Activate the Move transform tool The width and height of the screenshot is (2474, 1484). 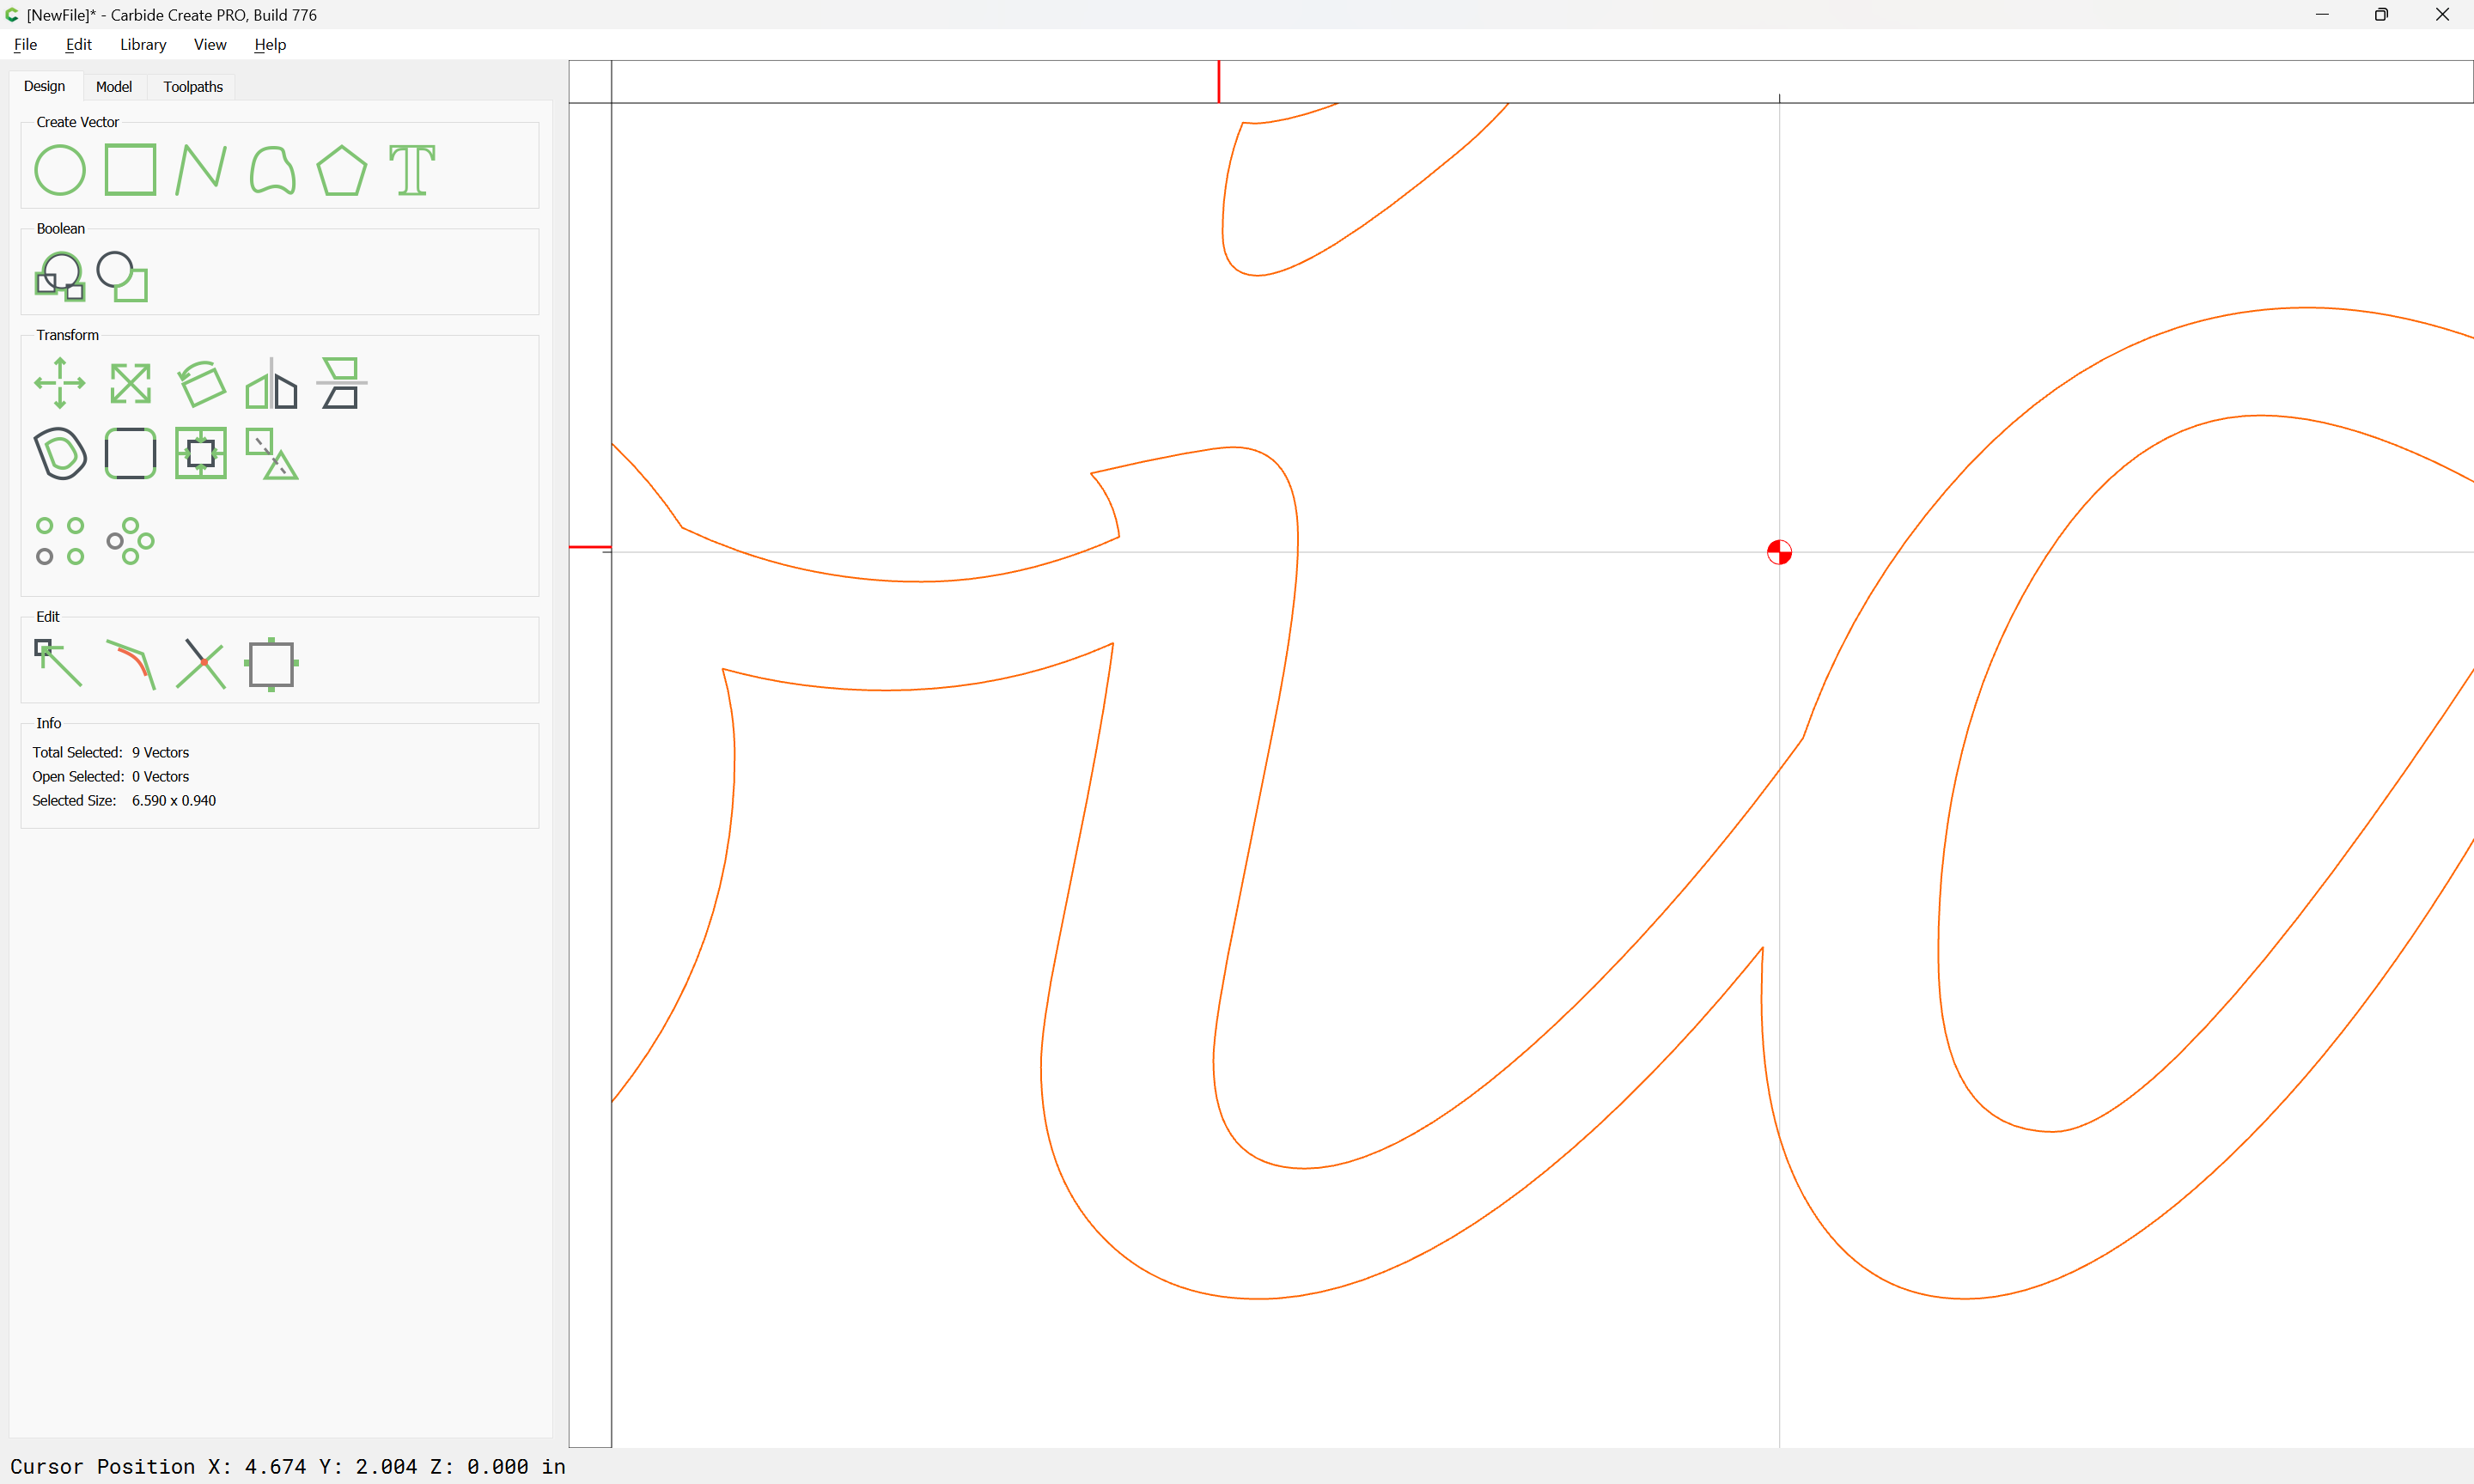(x=60, y=383)
